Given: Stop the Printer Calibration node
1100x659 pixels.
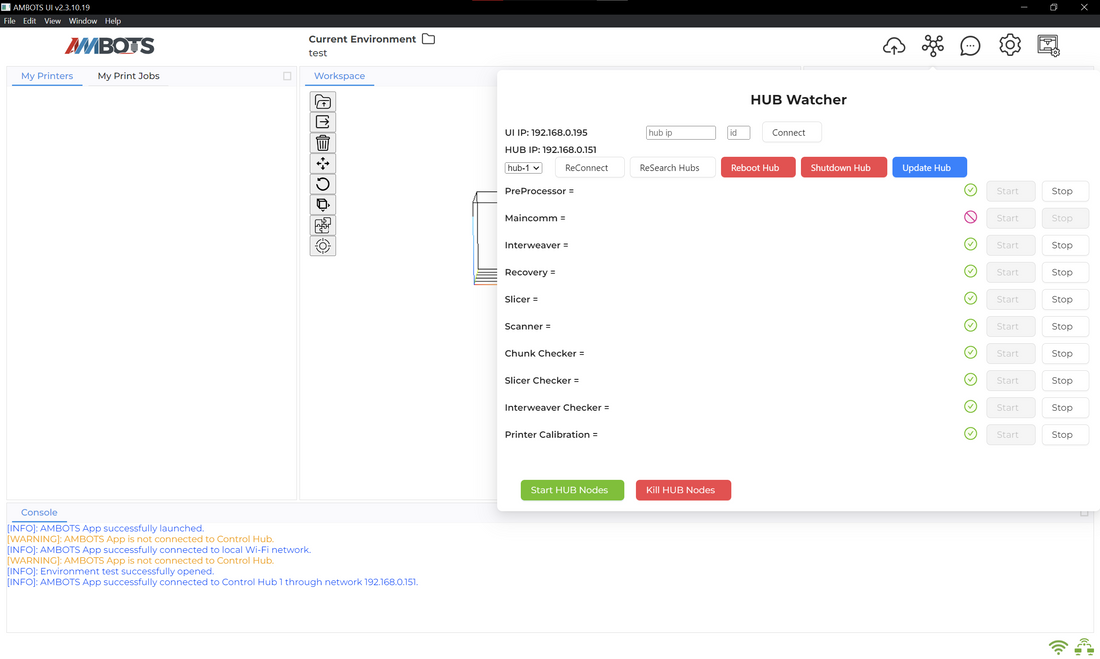Looking at the screenshot, I should (x=1063, y=434).
